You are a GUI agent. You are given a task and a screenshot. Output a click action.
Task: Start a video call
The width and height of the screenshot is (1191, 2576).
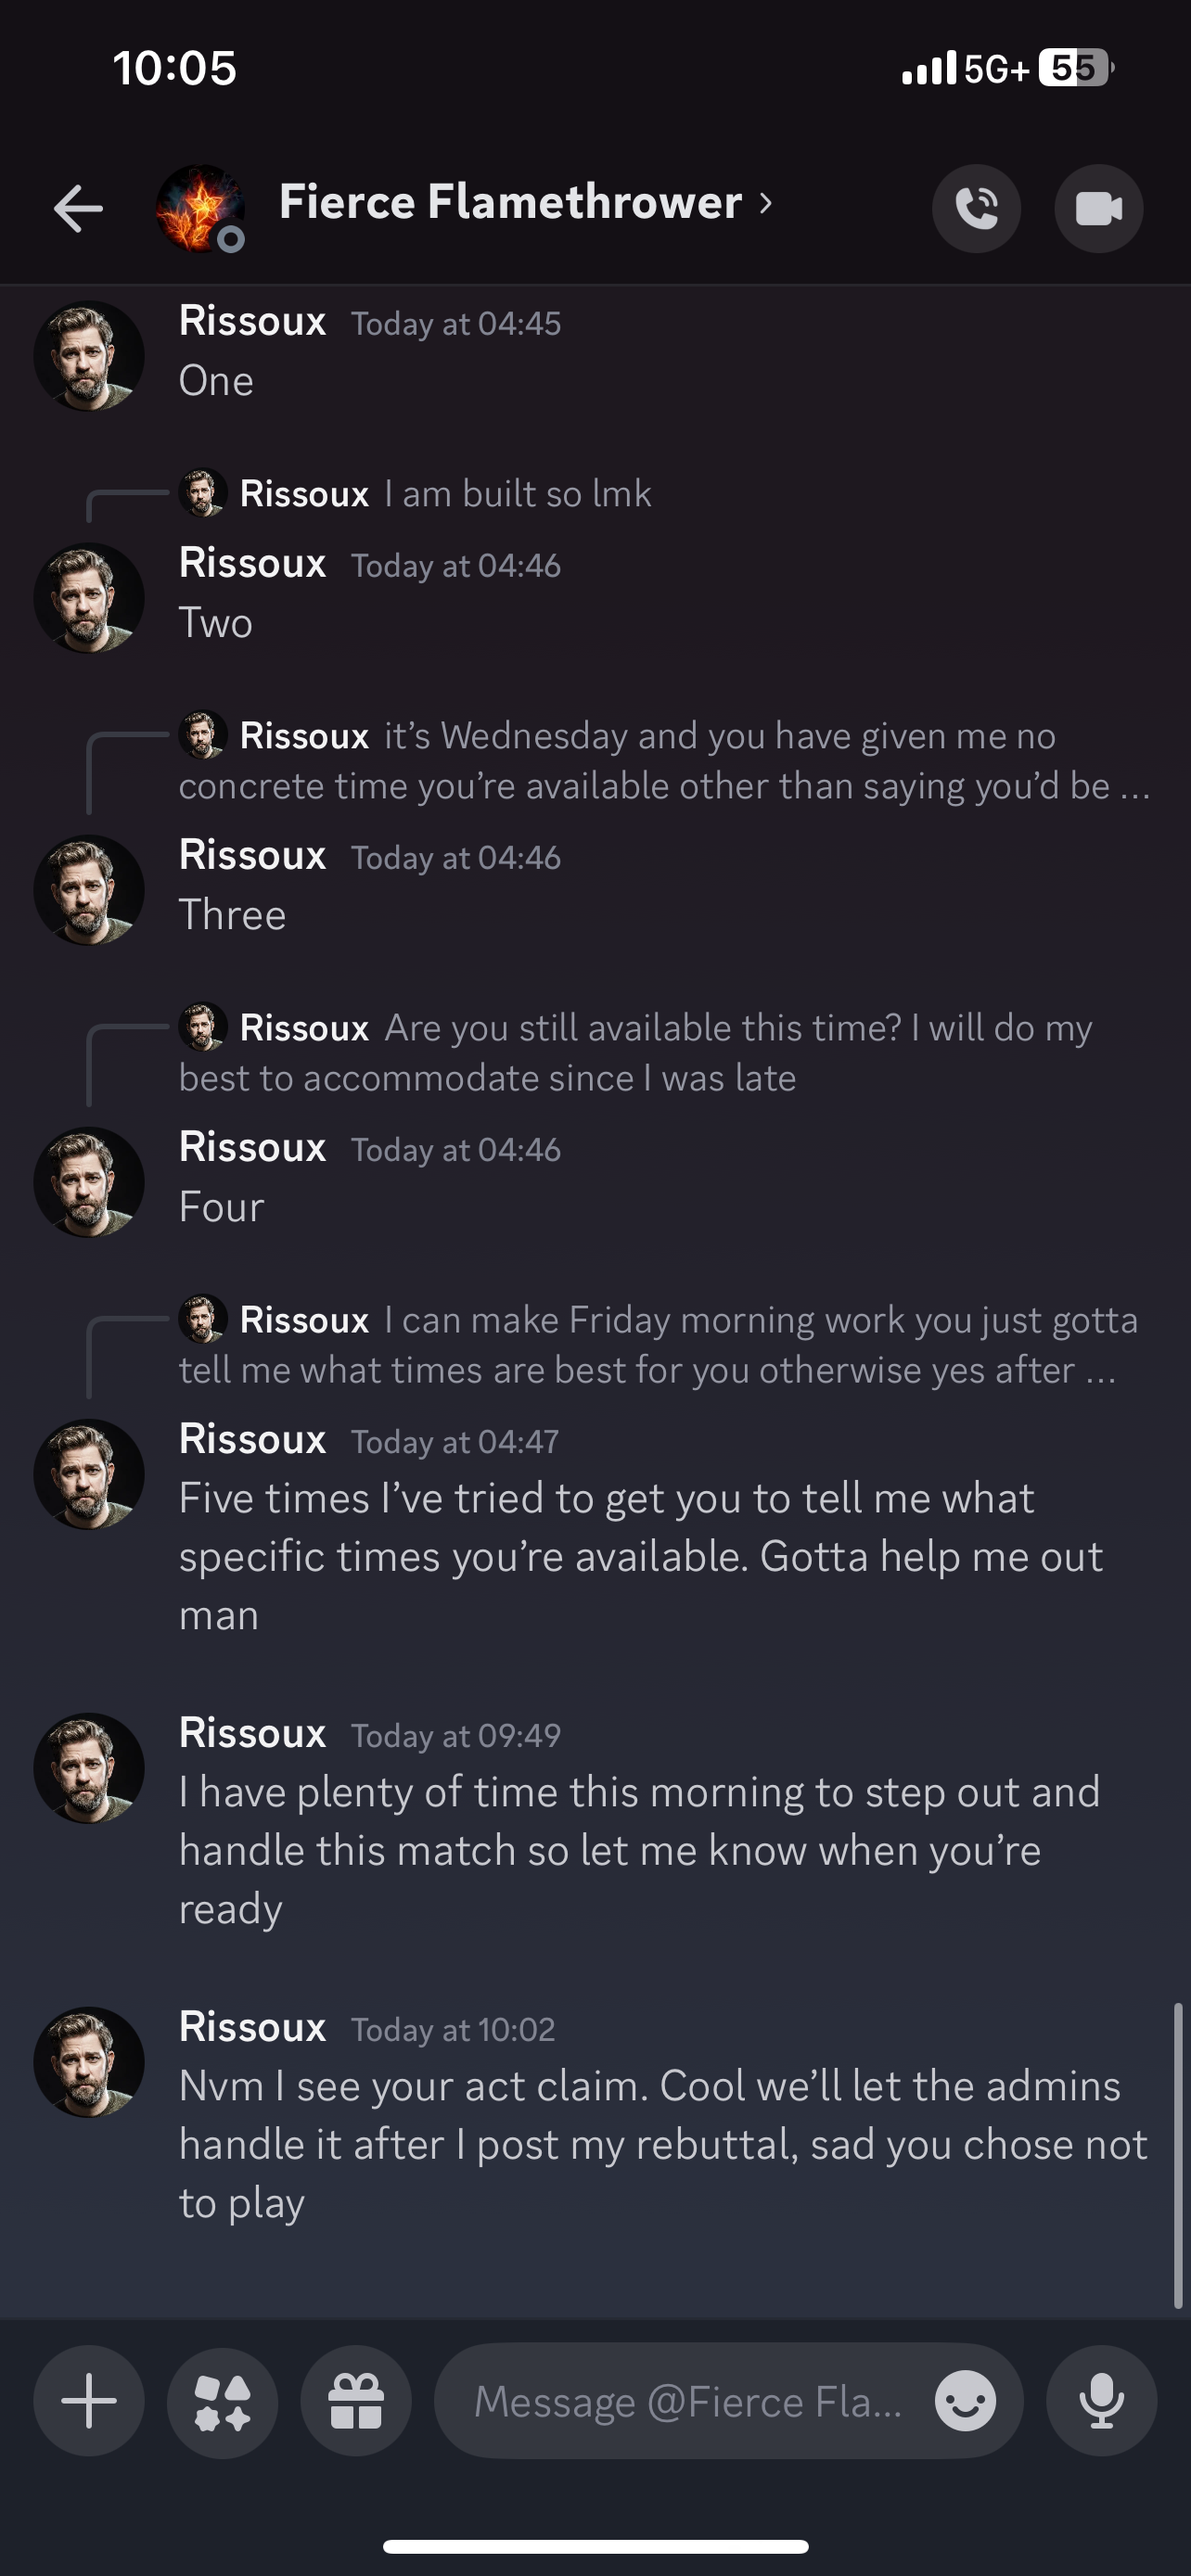coord(1098,208)
